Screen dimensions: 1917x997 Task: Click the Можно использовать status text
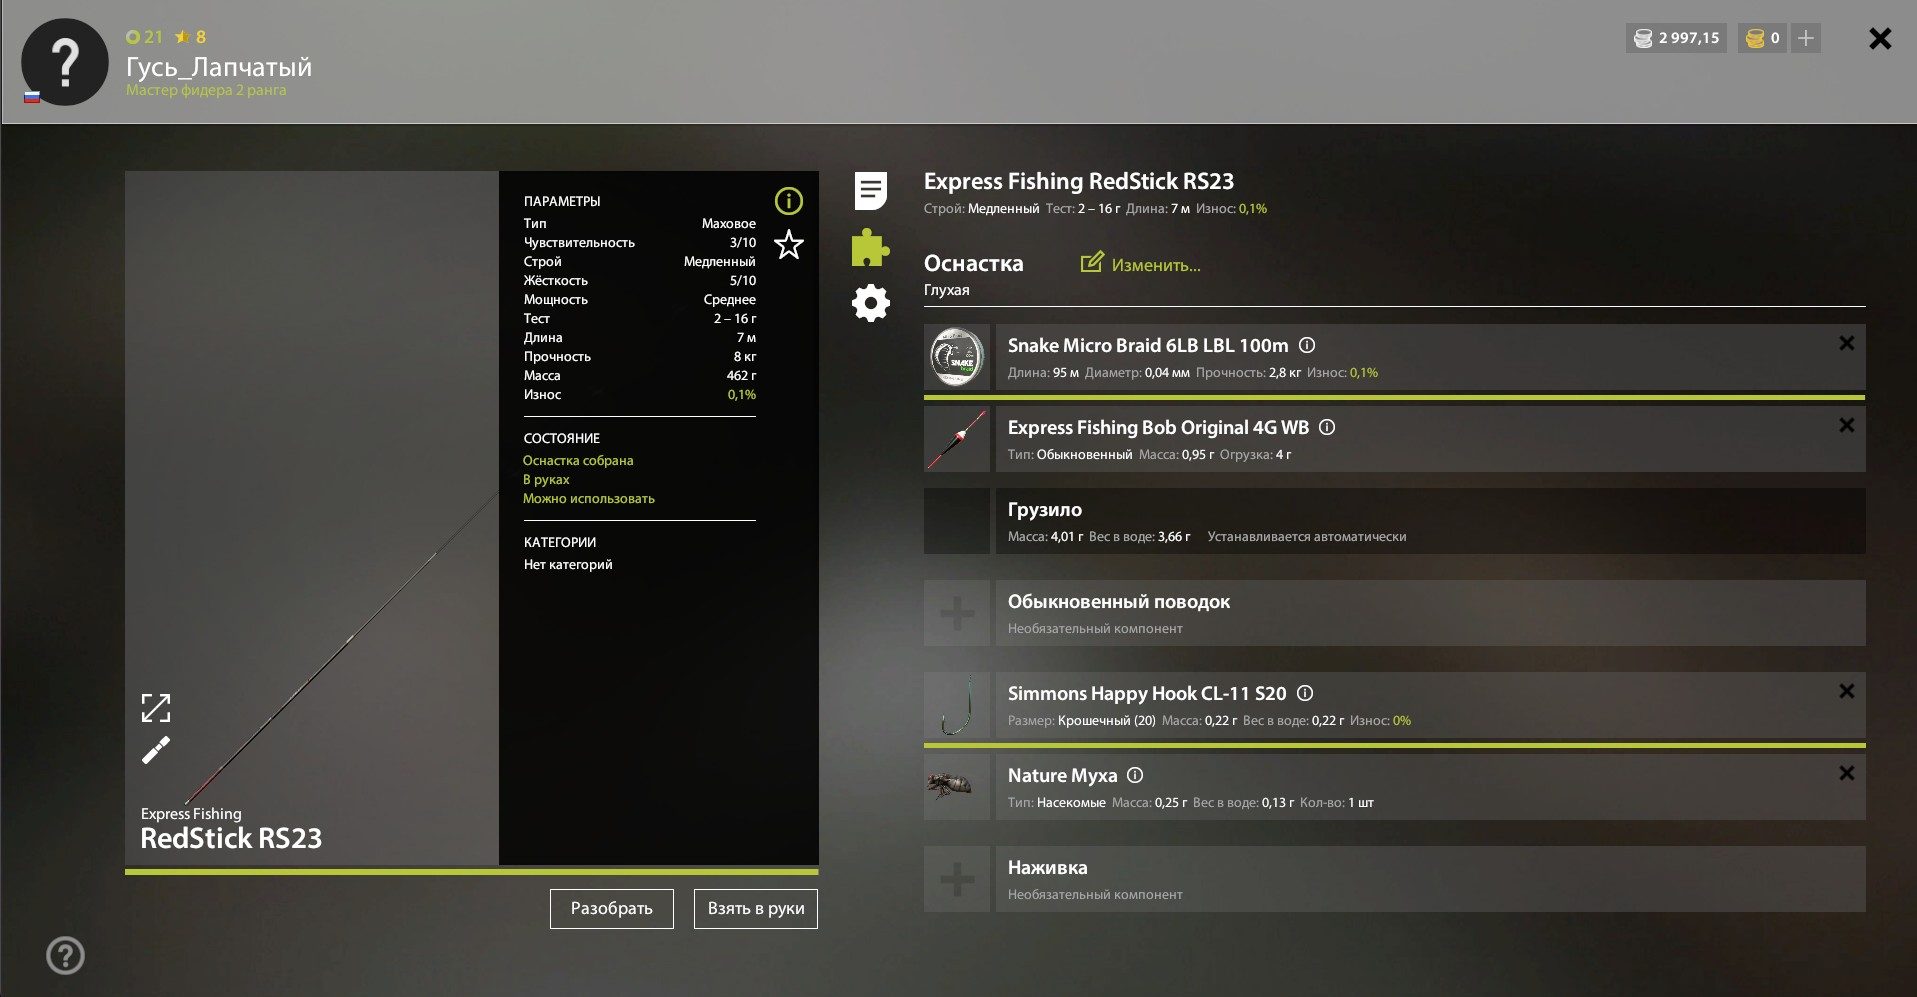589,499
